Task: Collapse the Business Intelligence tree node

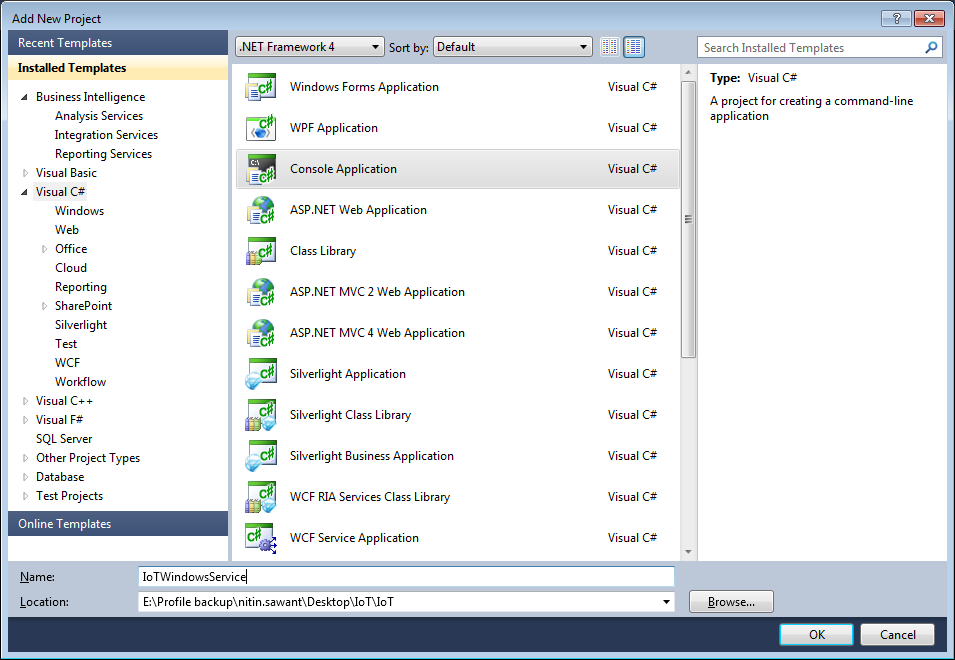Action: pos(24,97)
